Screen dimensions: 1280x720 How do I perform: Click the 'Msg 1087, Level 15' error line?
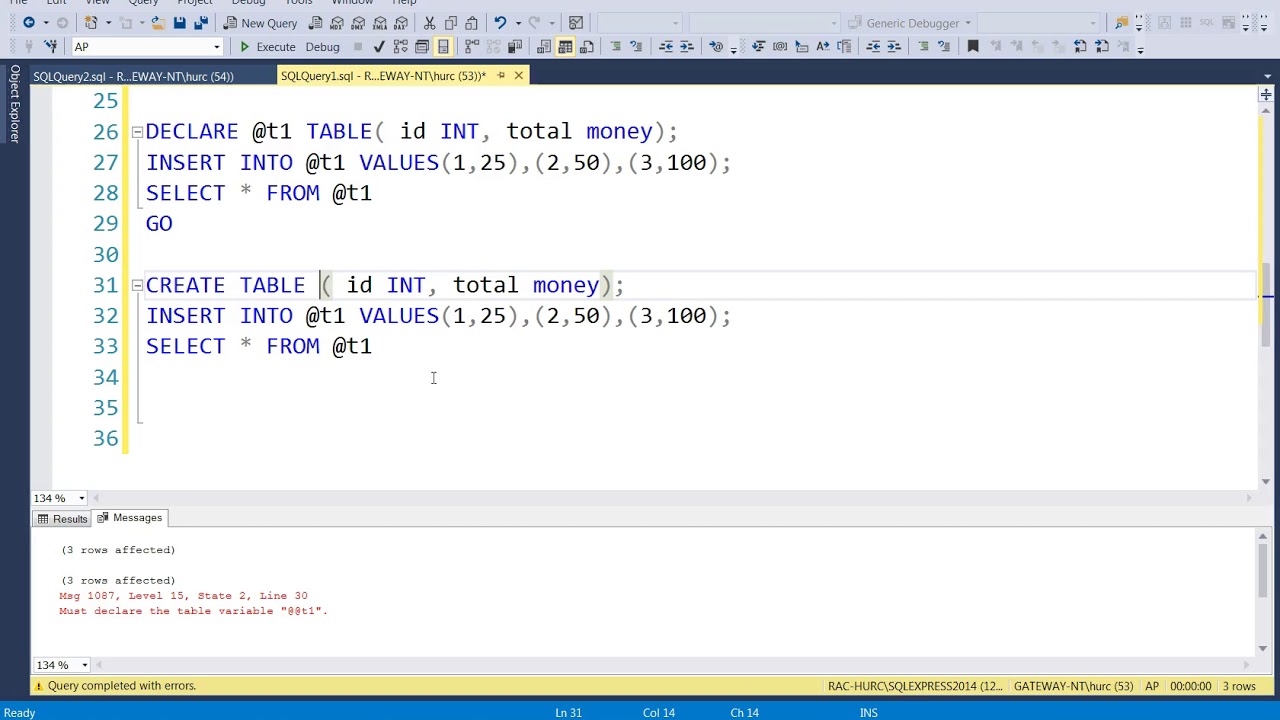coord(184,596)
